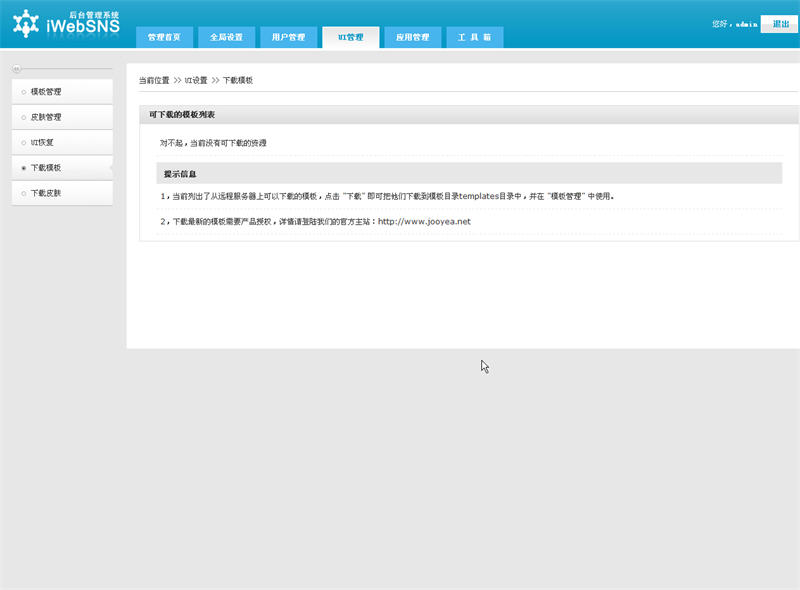Screen dimensions: 800x590
Task: Click the 可下载的模板列表 panel header
Action: [469, 115]
